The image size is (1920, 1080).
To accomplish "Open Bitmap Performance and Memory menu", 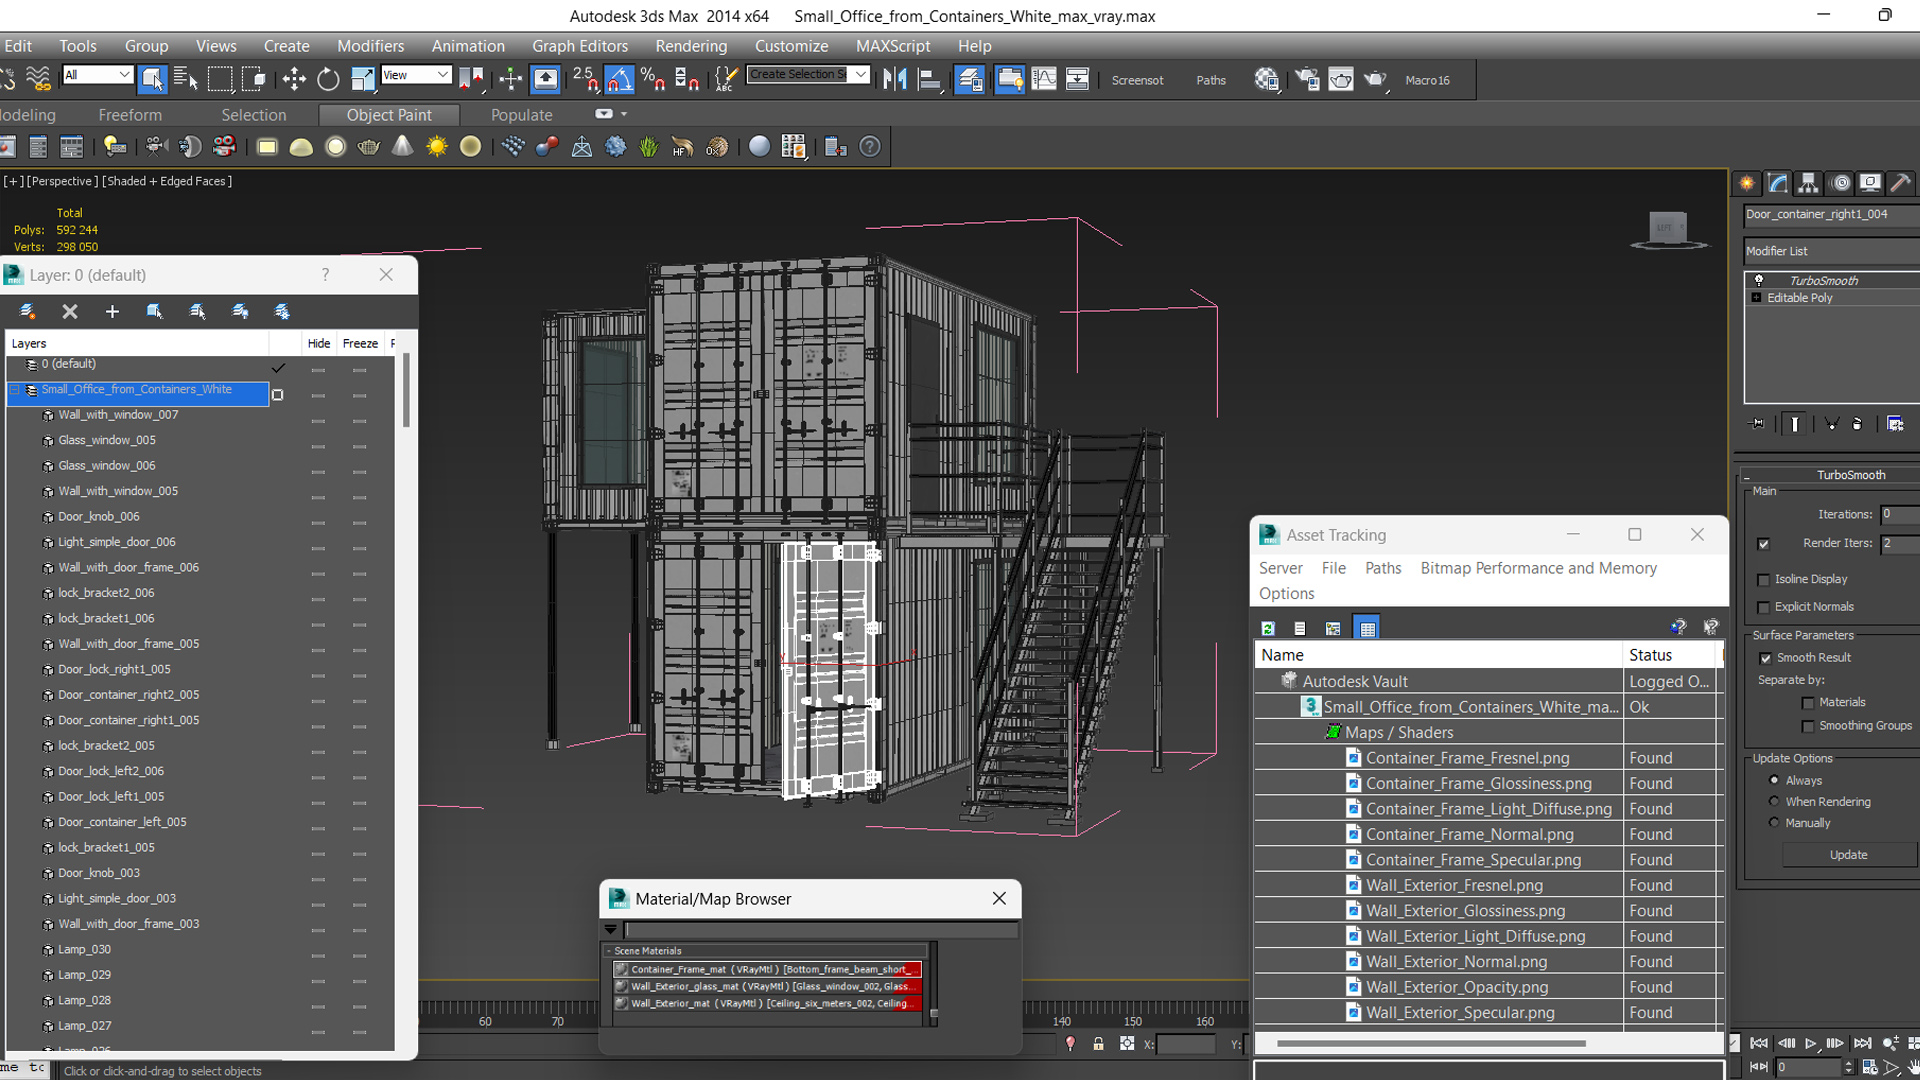I will coord(1538,568).
